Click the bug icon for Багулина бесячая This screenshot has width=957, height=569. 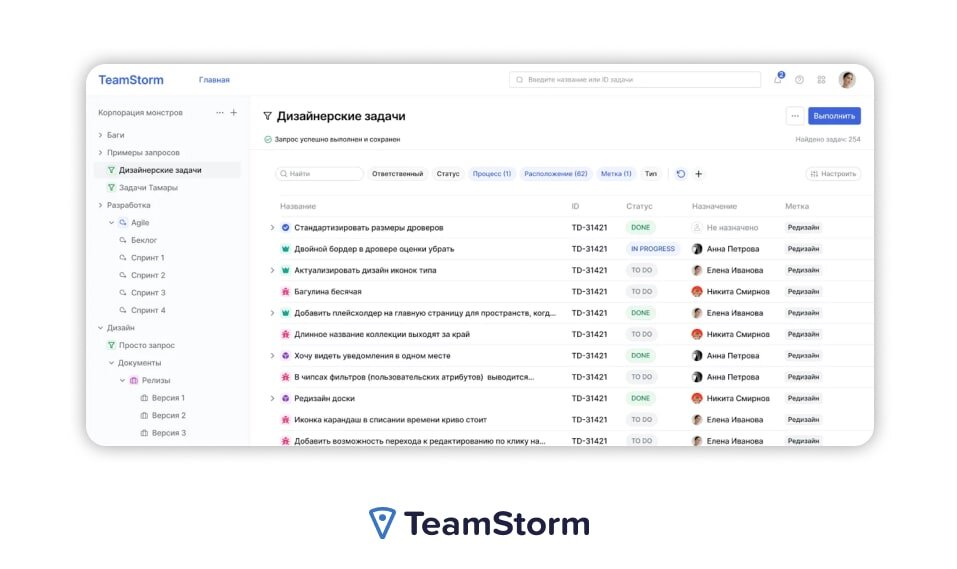(x=285, y=292)
